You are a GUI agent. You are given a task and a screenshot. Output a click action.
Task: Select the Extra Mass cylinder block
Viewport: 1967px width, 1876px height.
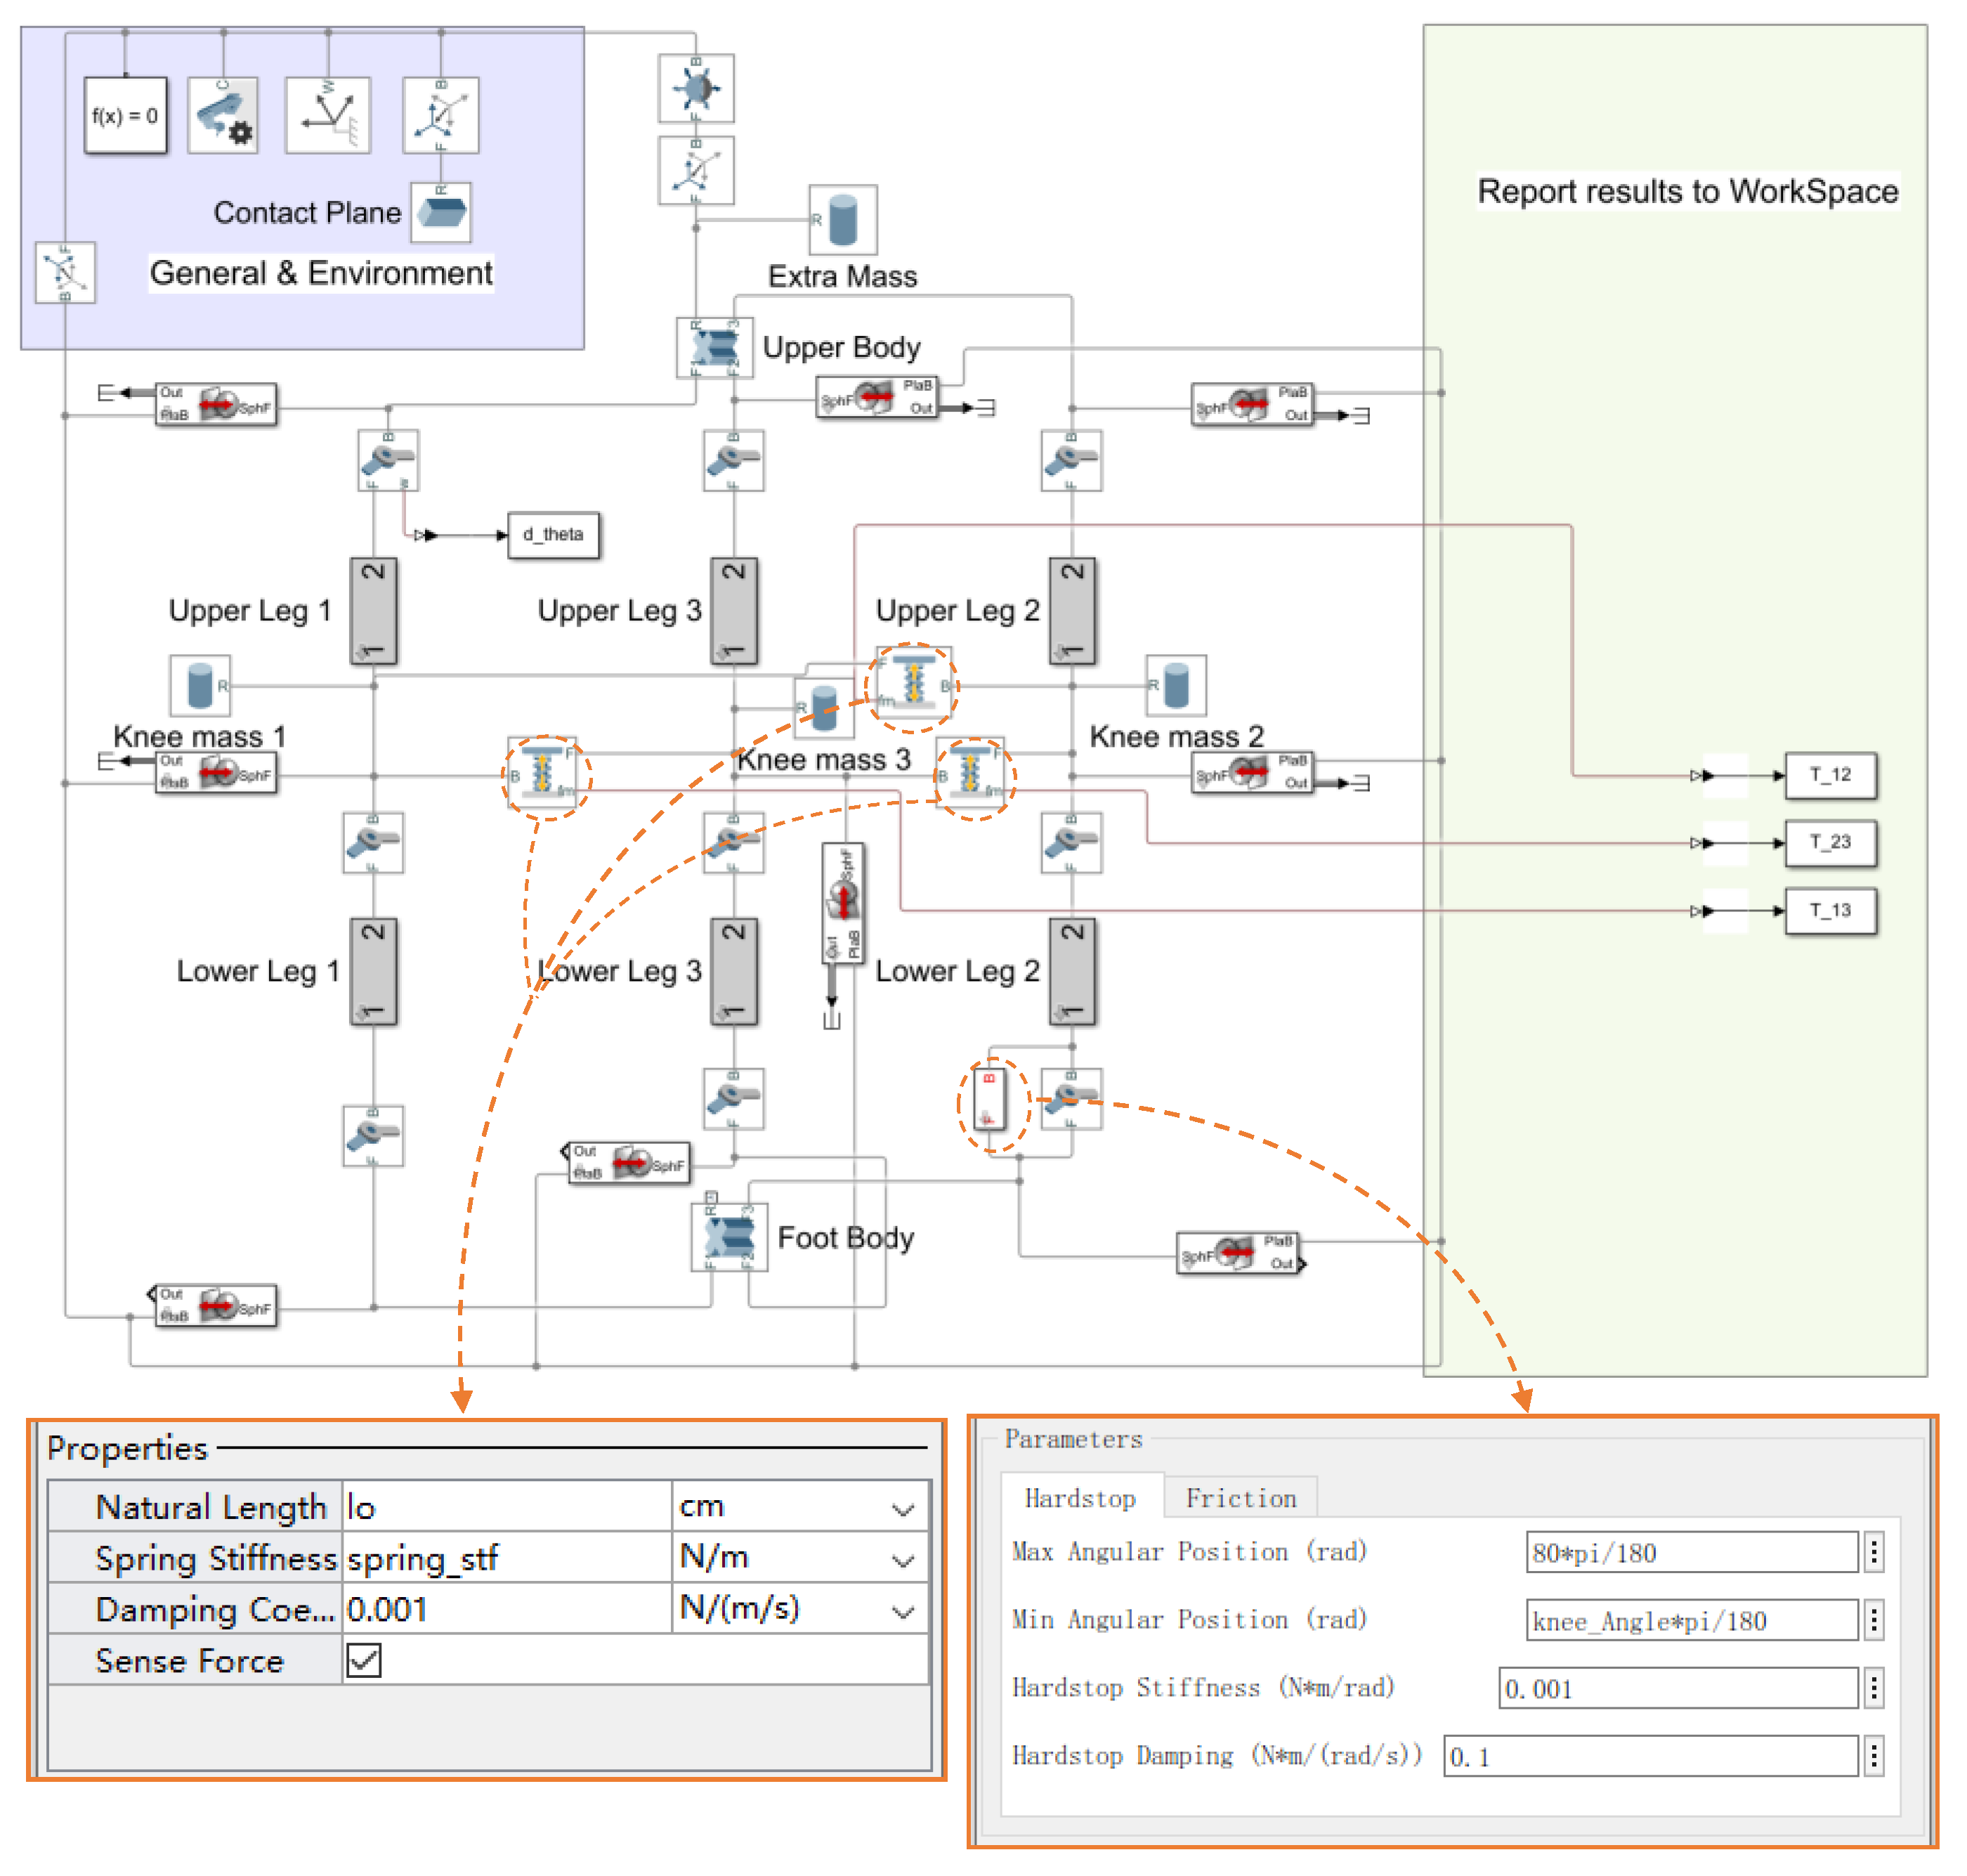(842, 219)
